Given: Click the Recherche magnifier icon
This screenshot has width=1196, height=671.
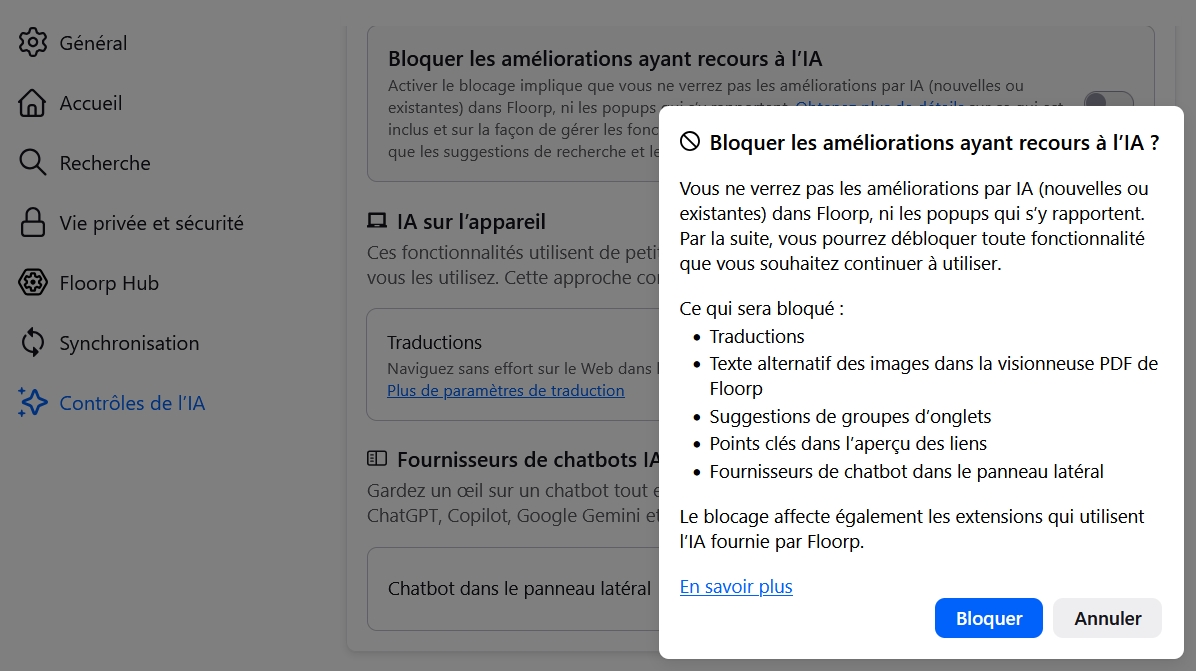Looking at the screenshot, I should [x=33, y=163].
